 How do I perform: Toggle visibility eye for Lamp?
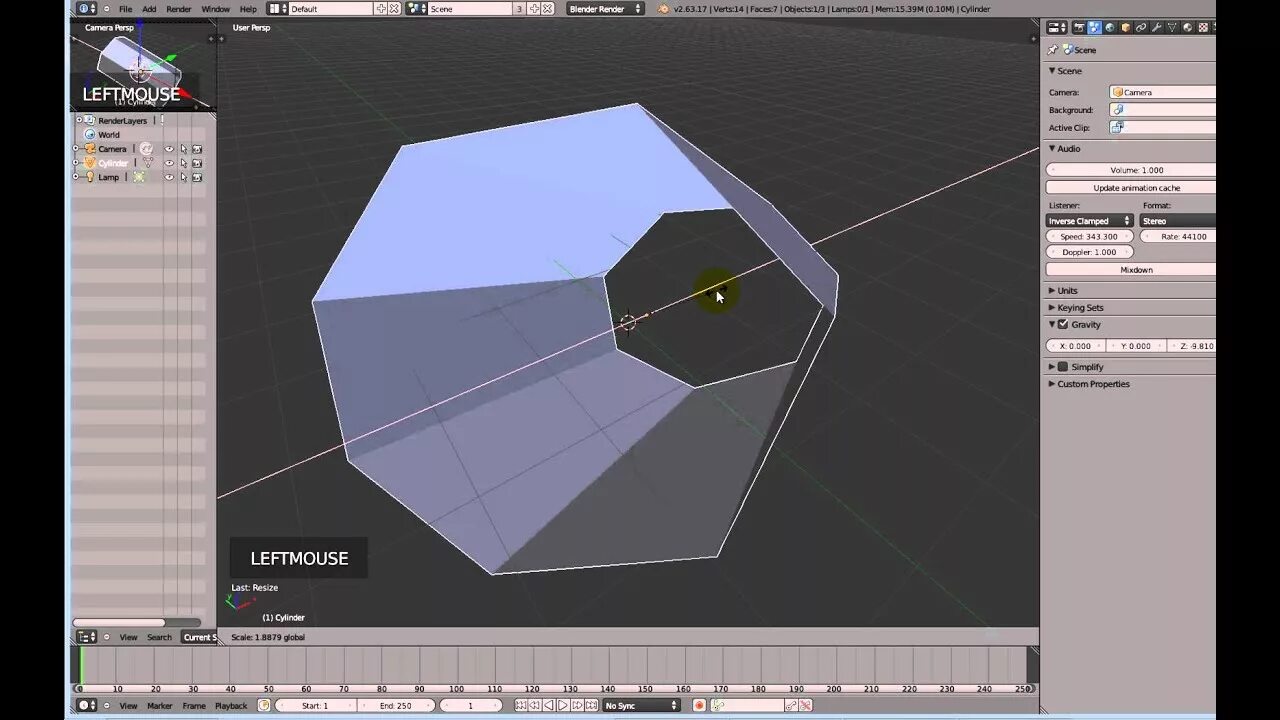coord(169,177)
